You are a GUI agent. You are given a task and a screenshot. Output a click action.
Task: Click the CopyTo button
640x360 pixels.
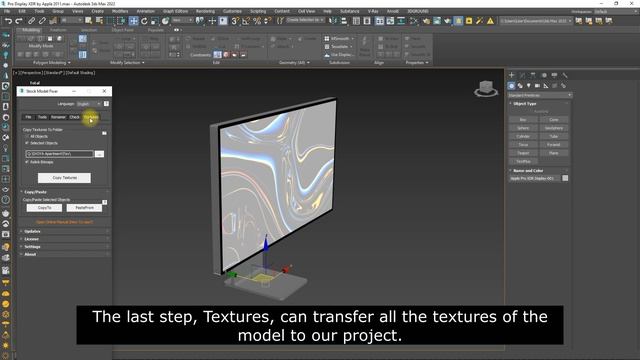pos(44,208)
